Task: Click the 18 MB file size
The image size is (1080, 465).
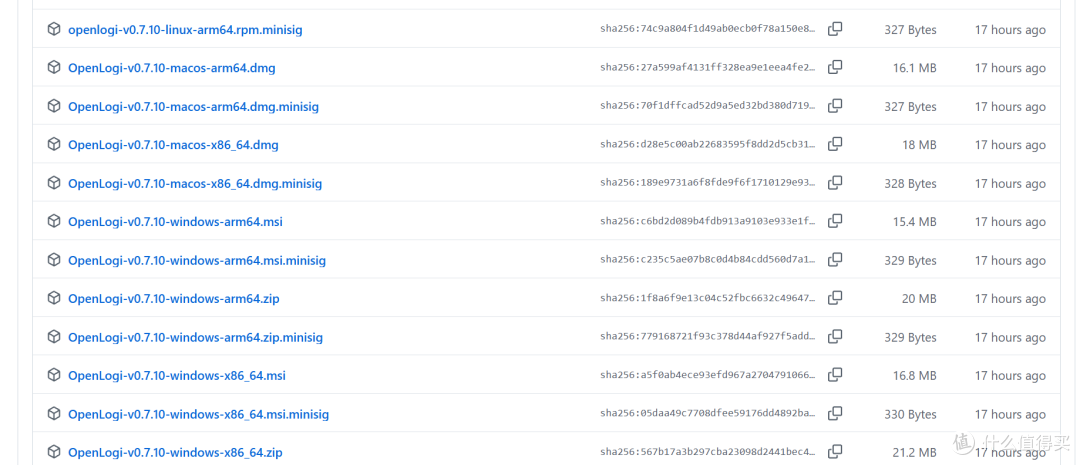Action: 919,145
